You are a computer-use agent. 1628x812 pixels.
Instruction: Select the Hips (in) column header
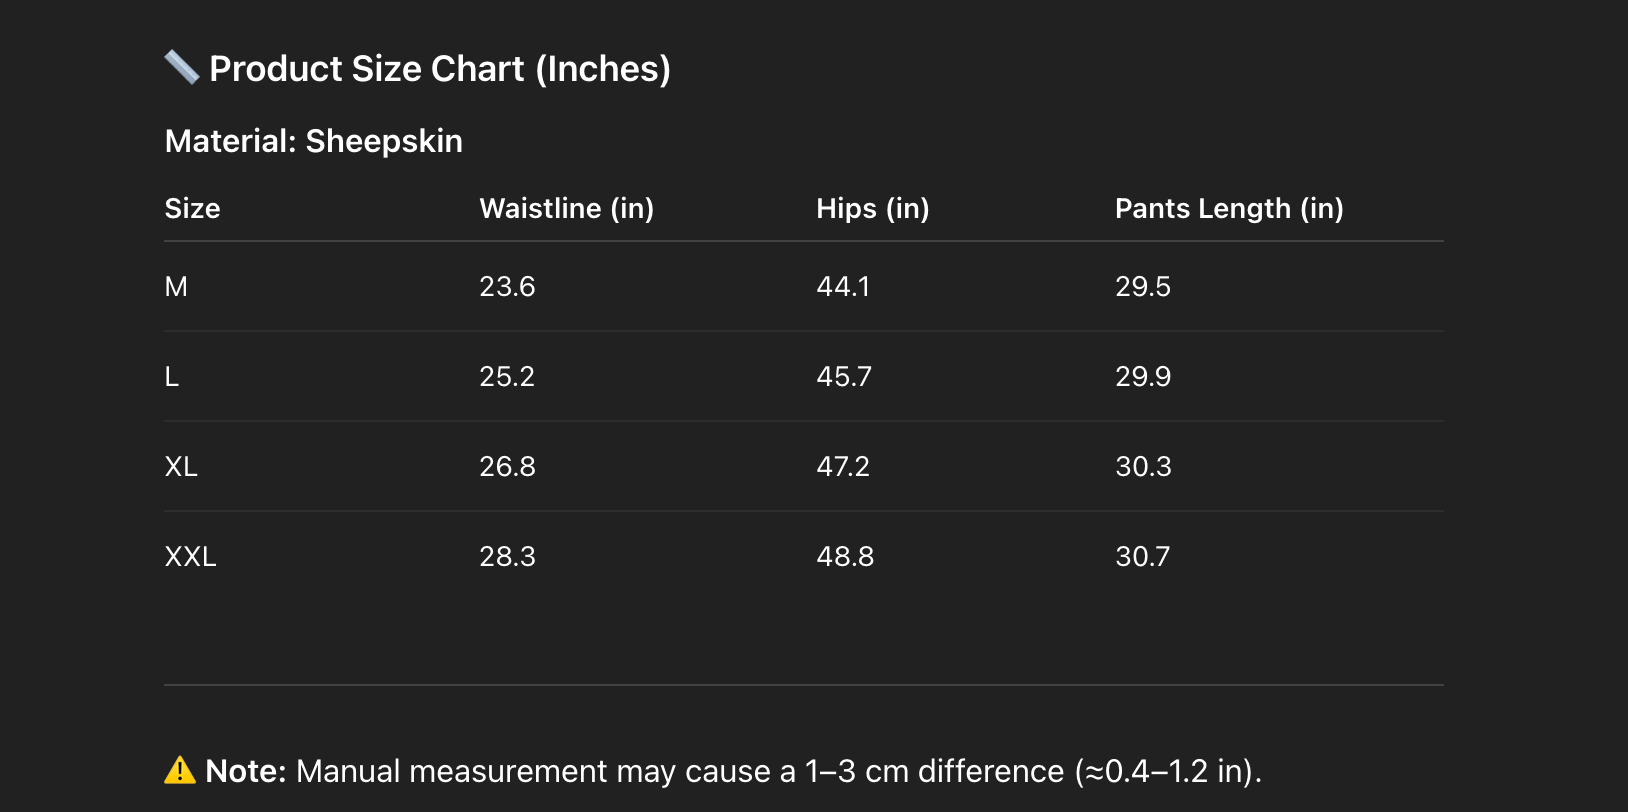coord(873,208)
